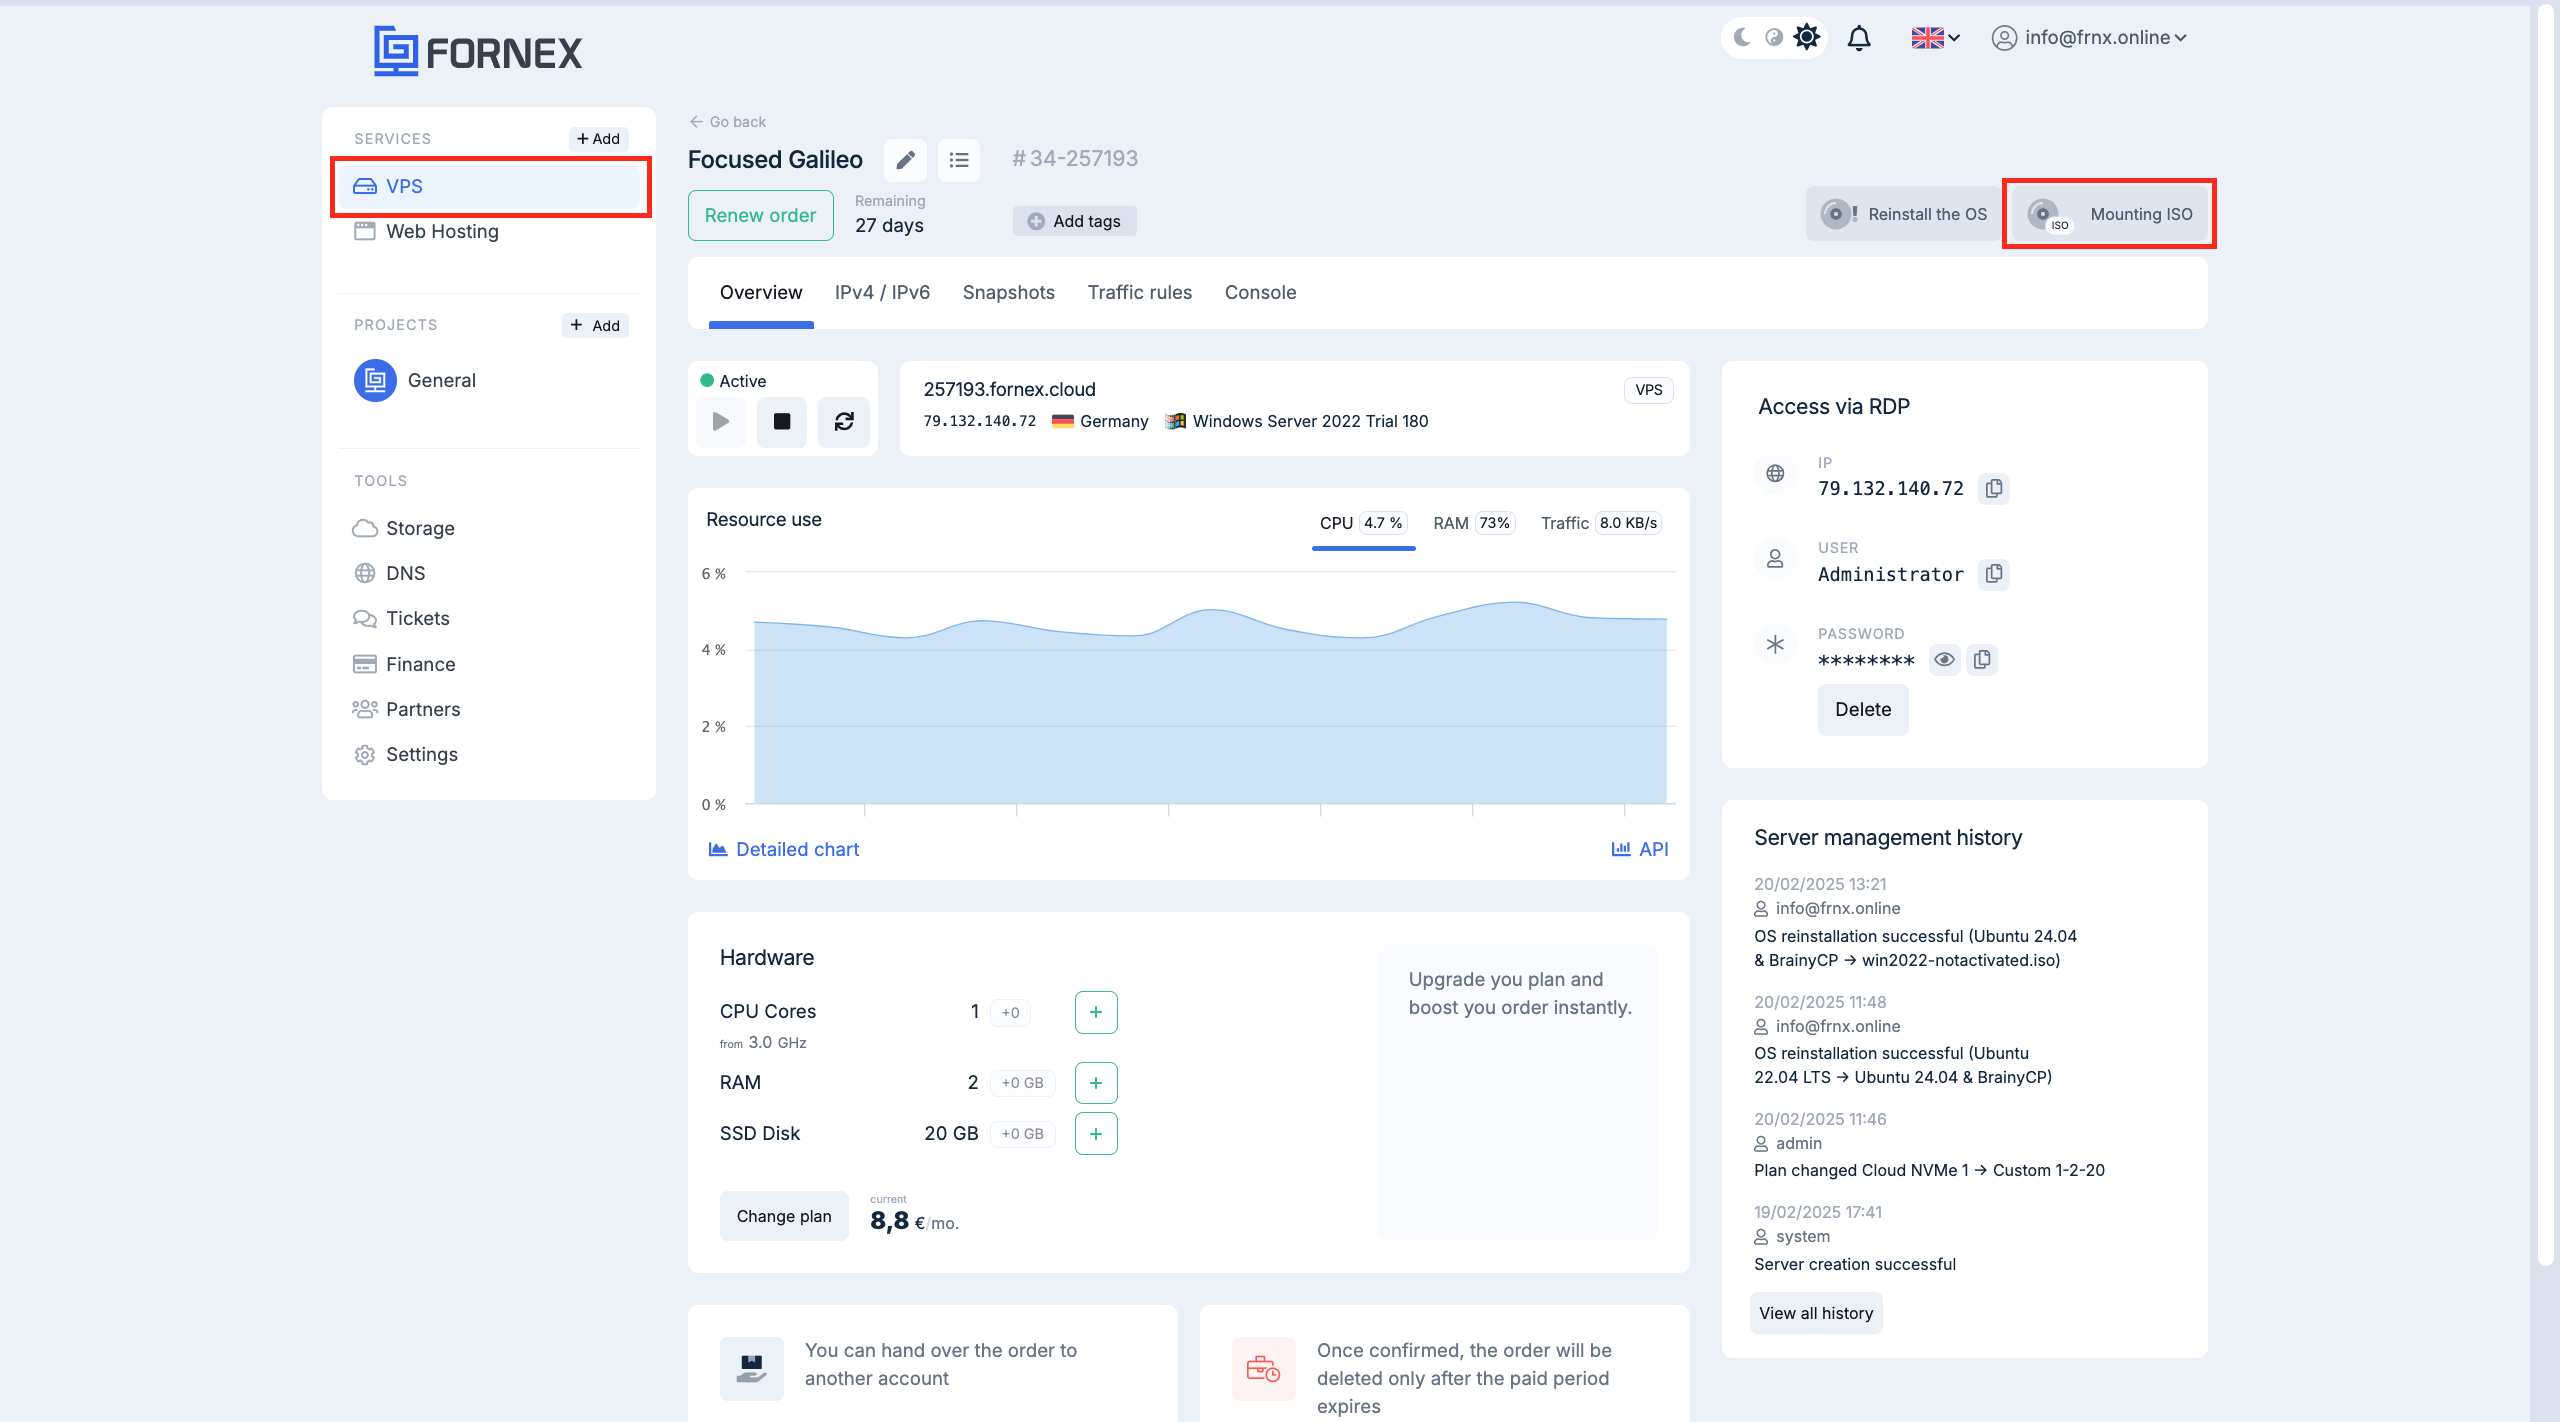The width and height of the screenshot is (2560, 1422).
Task: Switch to Traffic rules tab
Action: (1140, 292)
